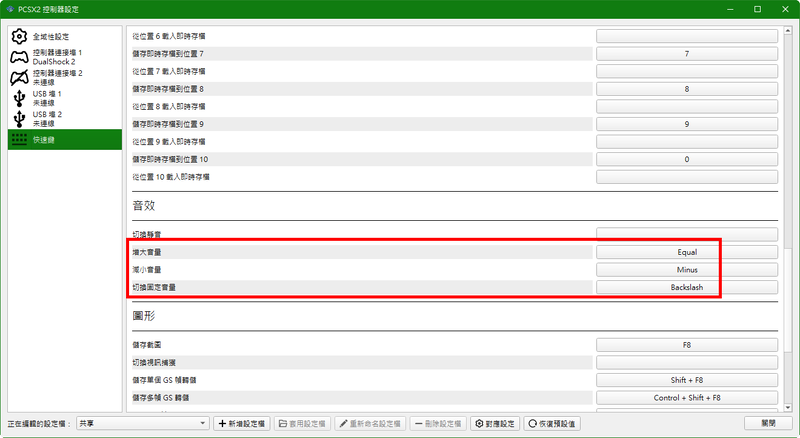This screenshot has height=438, width=800.
Task: Click the 減小音量 label
Action: tap(146, 270)
